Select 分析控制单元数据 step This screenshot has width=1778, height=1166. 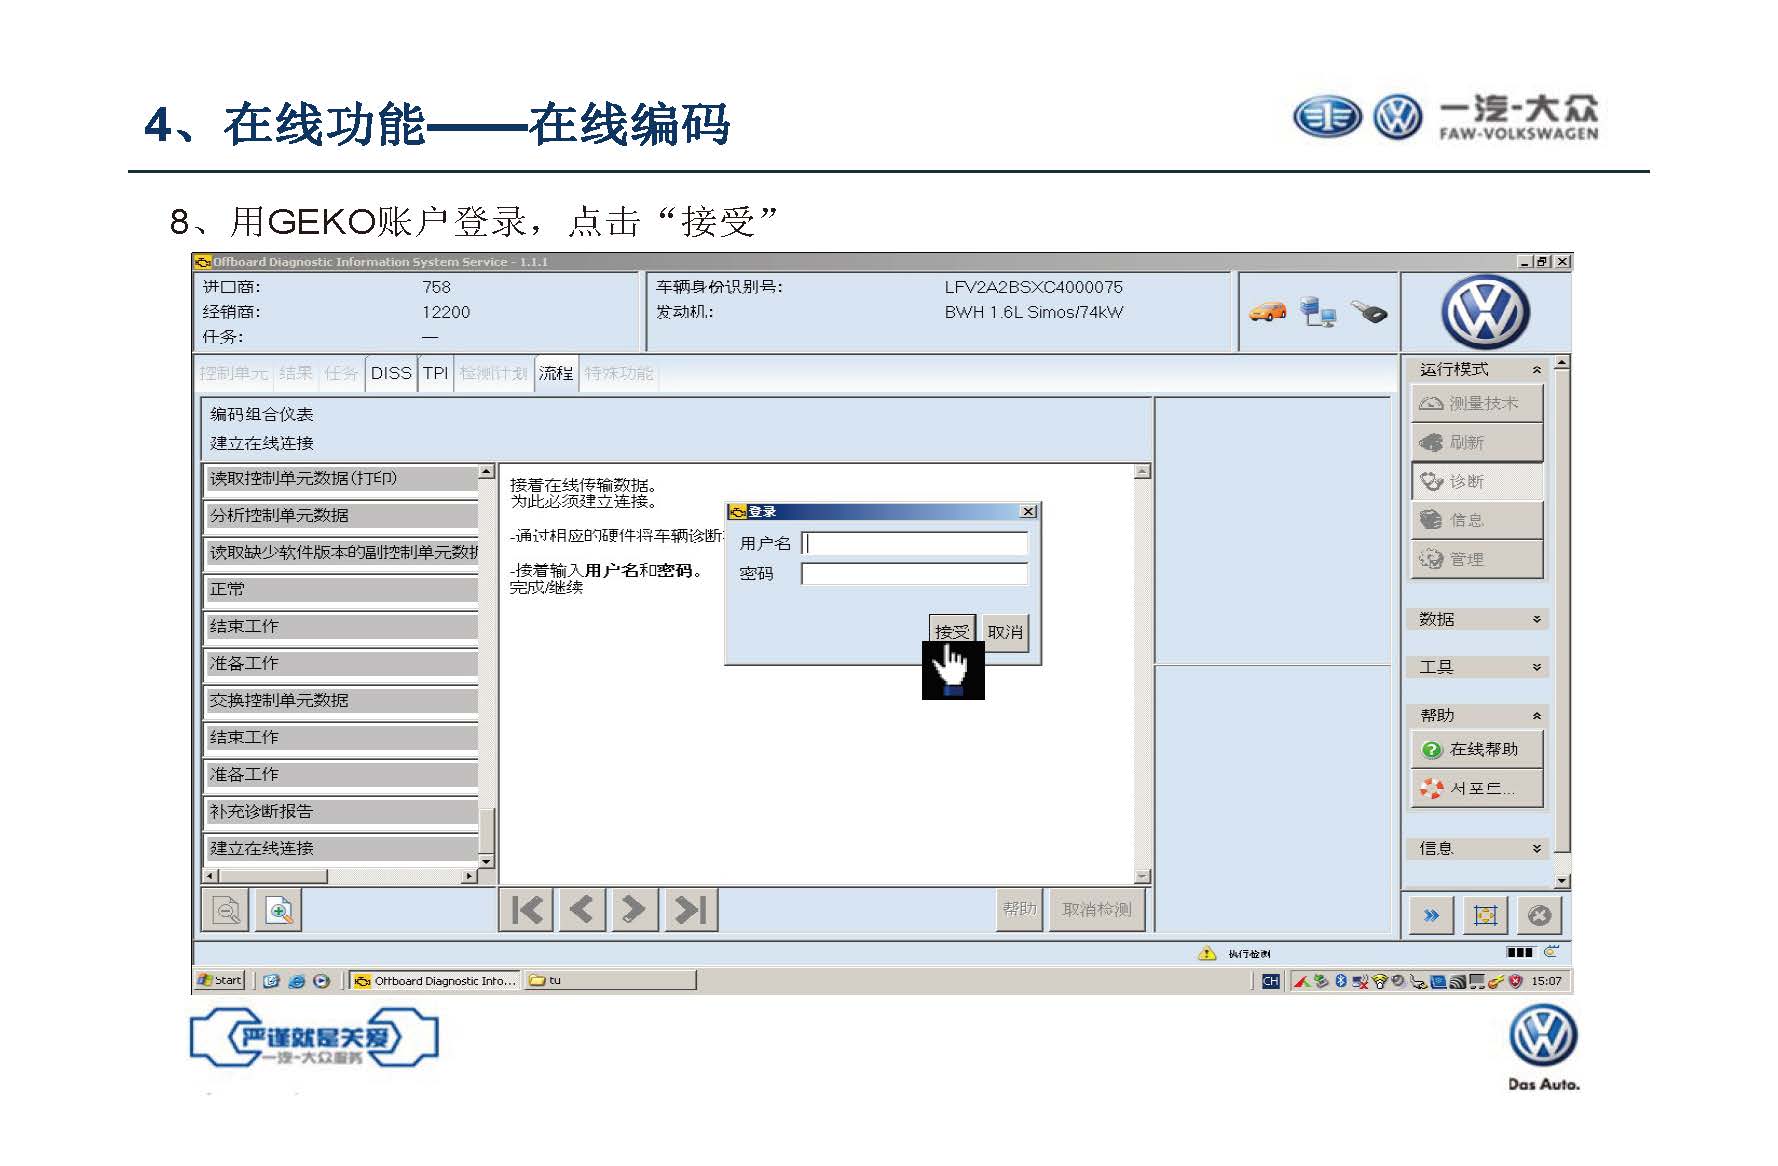click(341, 516)
